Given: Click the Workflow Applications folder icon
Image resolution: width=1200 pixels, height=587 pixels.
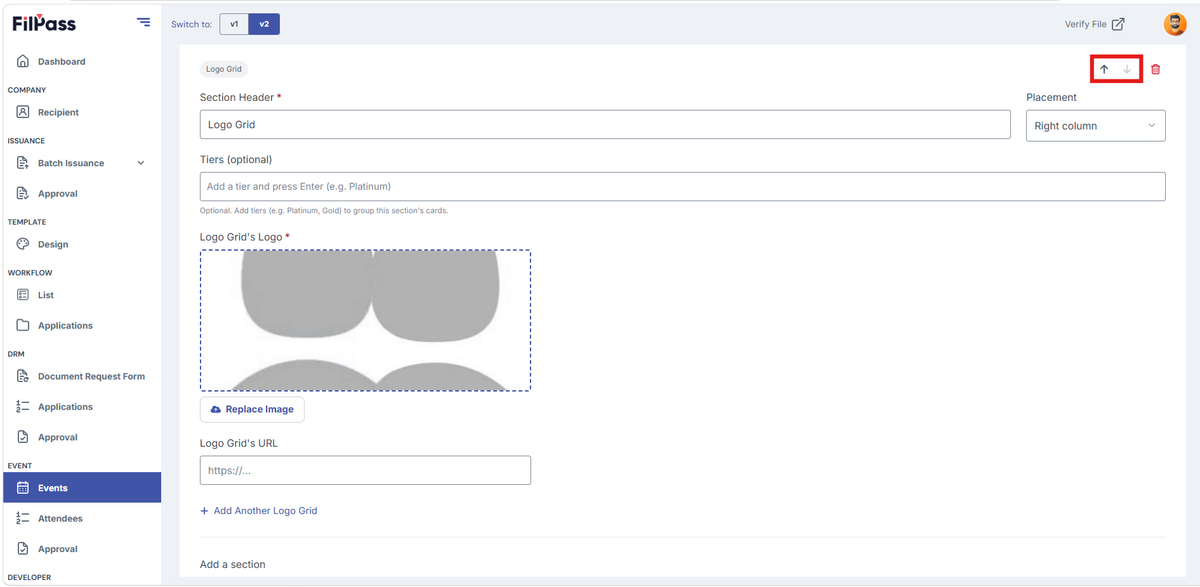Looking at the screenshot, I should pyautogui.click(x=23, y=326).
